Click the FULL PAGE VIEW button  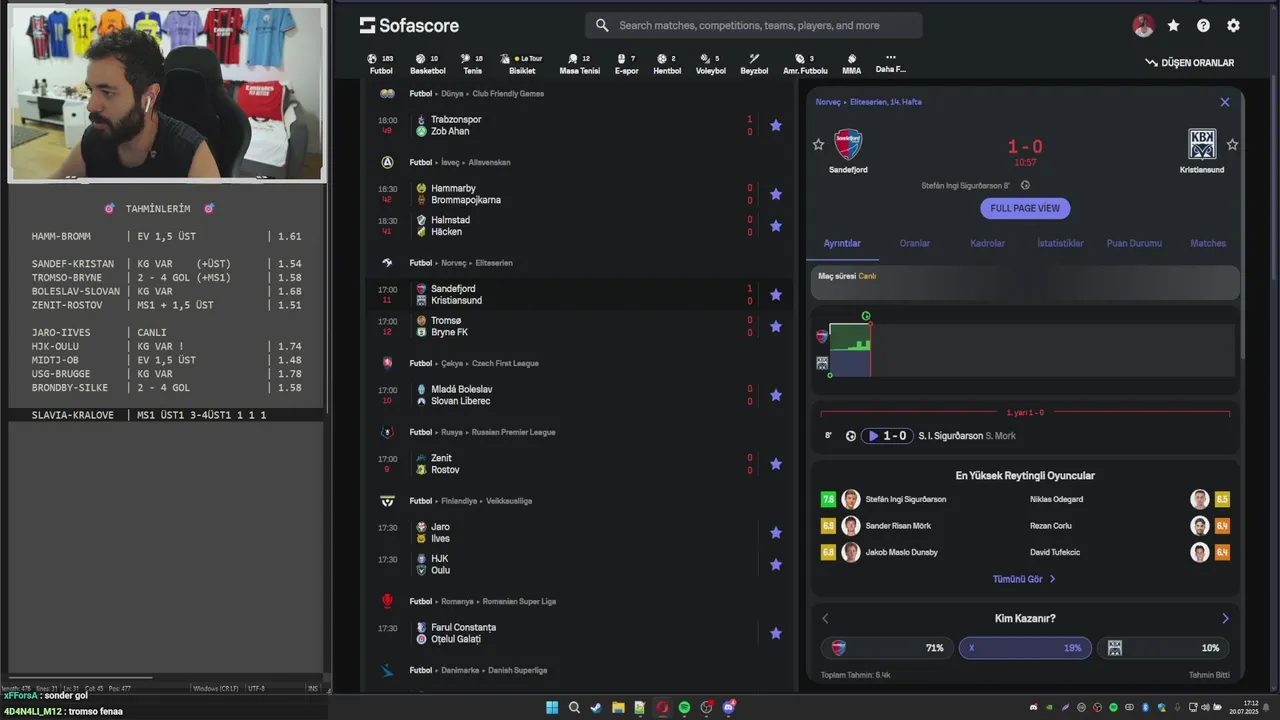coord(1025,208)
